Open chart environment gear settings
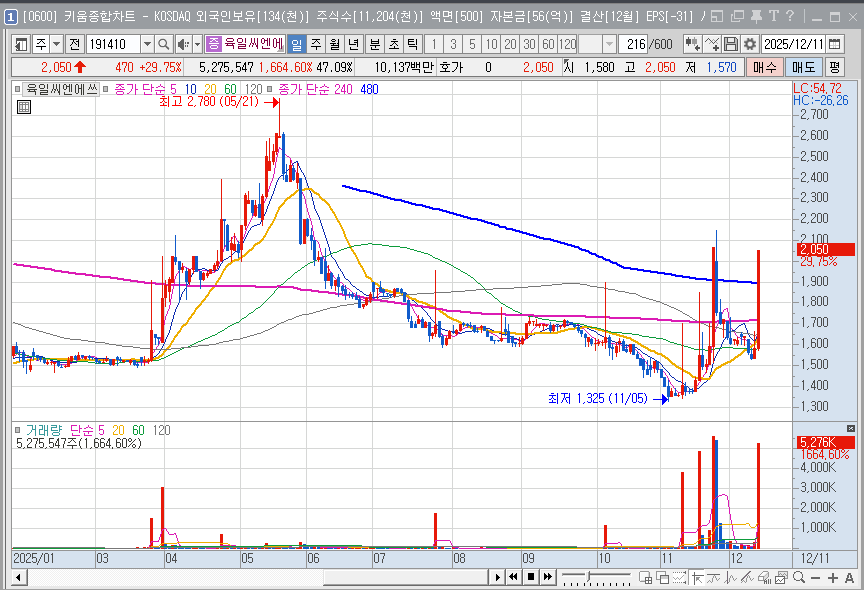This screenshot has width=864, height=590. click(749, 44)
